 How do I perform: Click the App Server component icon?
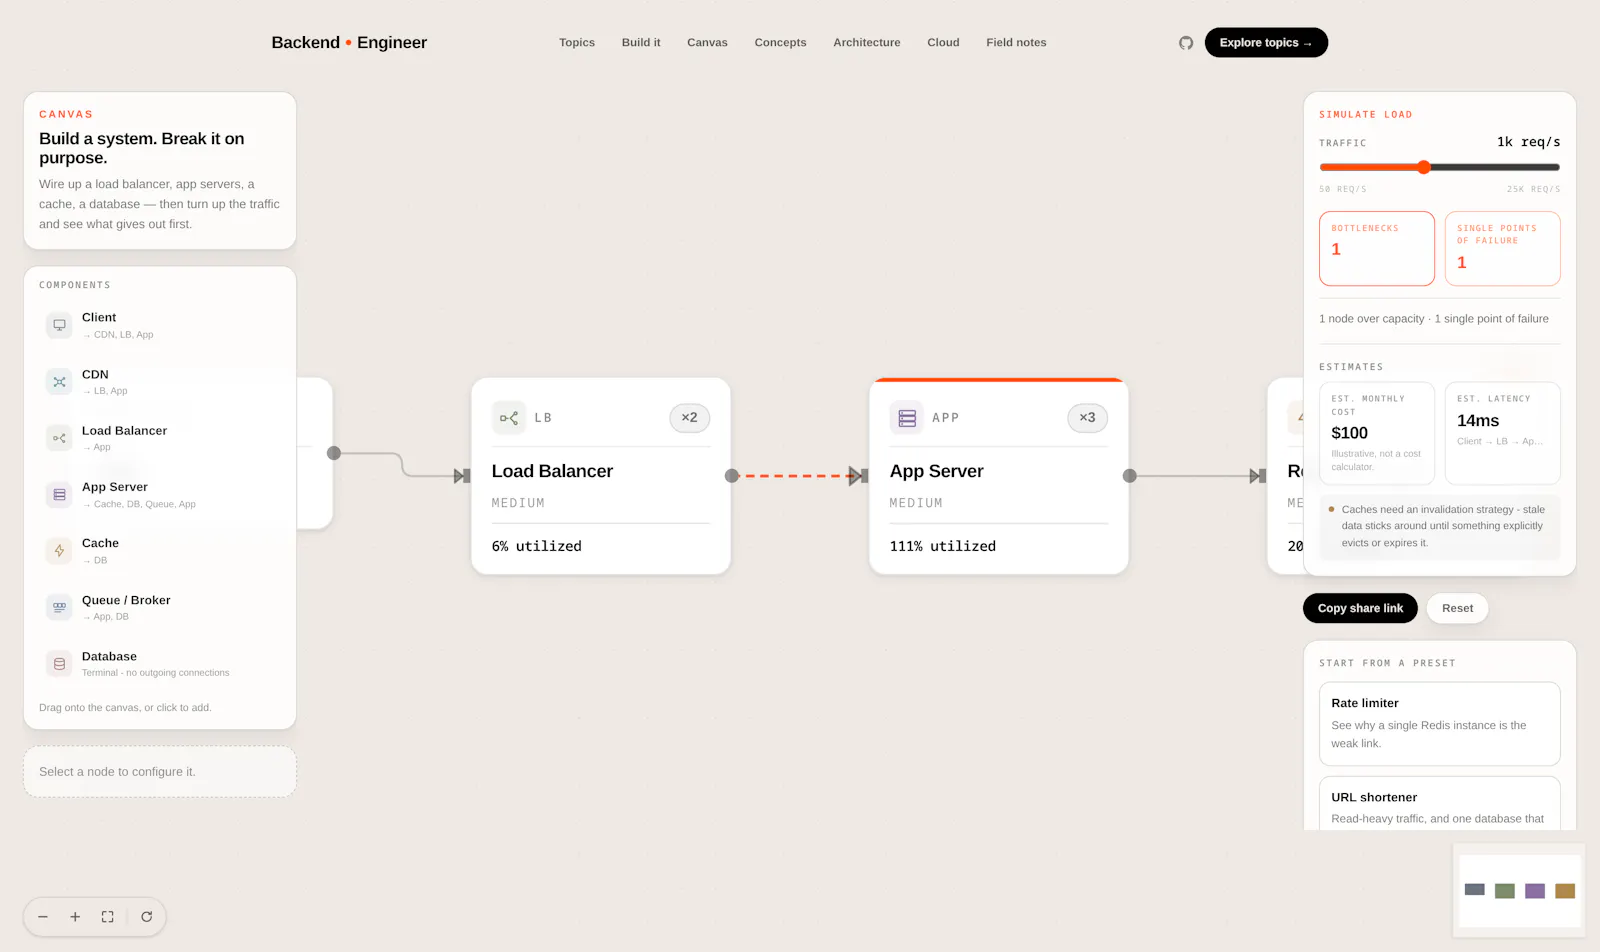[59, 495]
